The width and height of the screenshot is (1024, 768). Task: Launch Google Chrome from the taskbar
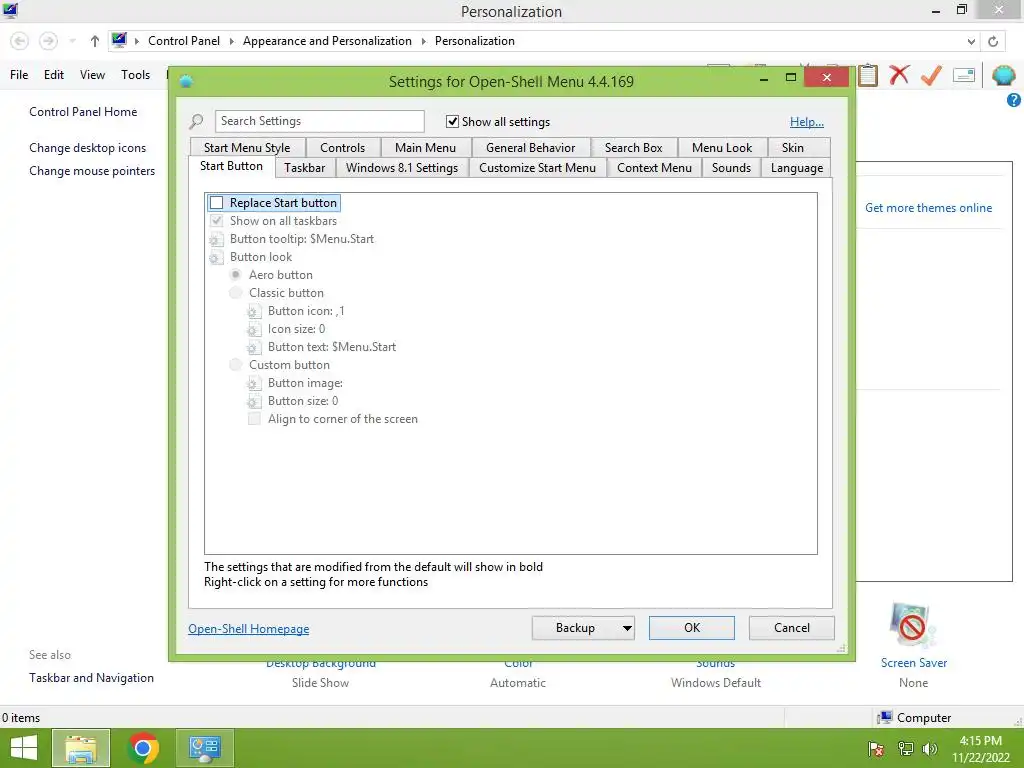tap(144, 748)
